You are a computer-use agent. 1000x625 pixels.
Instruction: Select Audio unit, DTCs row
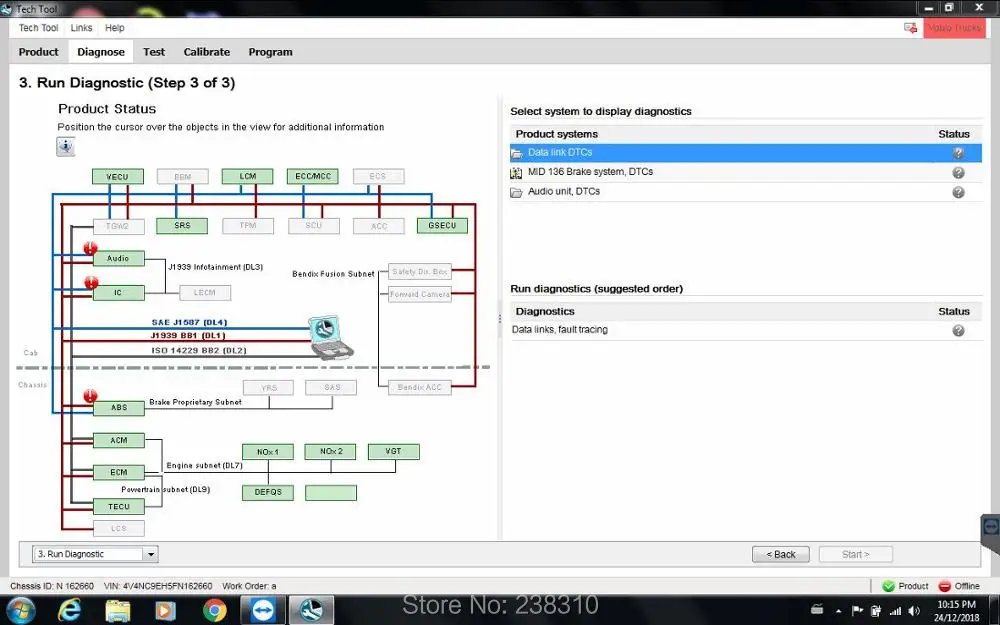coord(746,192)
